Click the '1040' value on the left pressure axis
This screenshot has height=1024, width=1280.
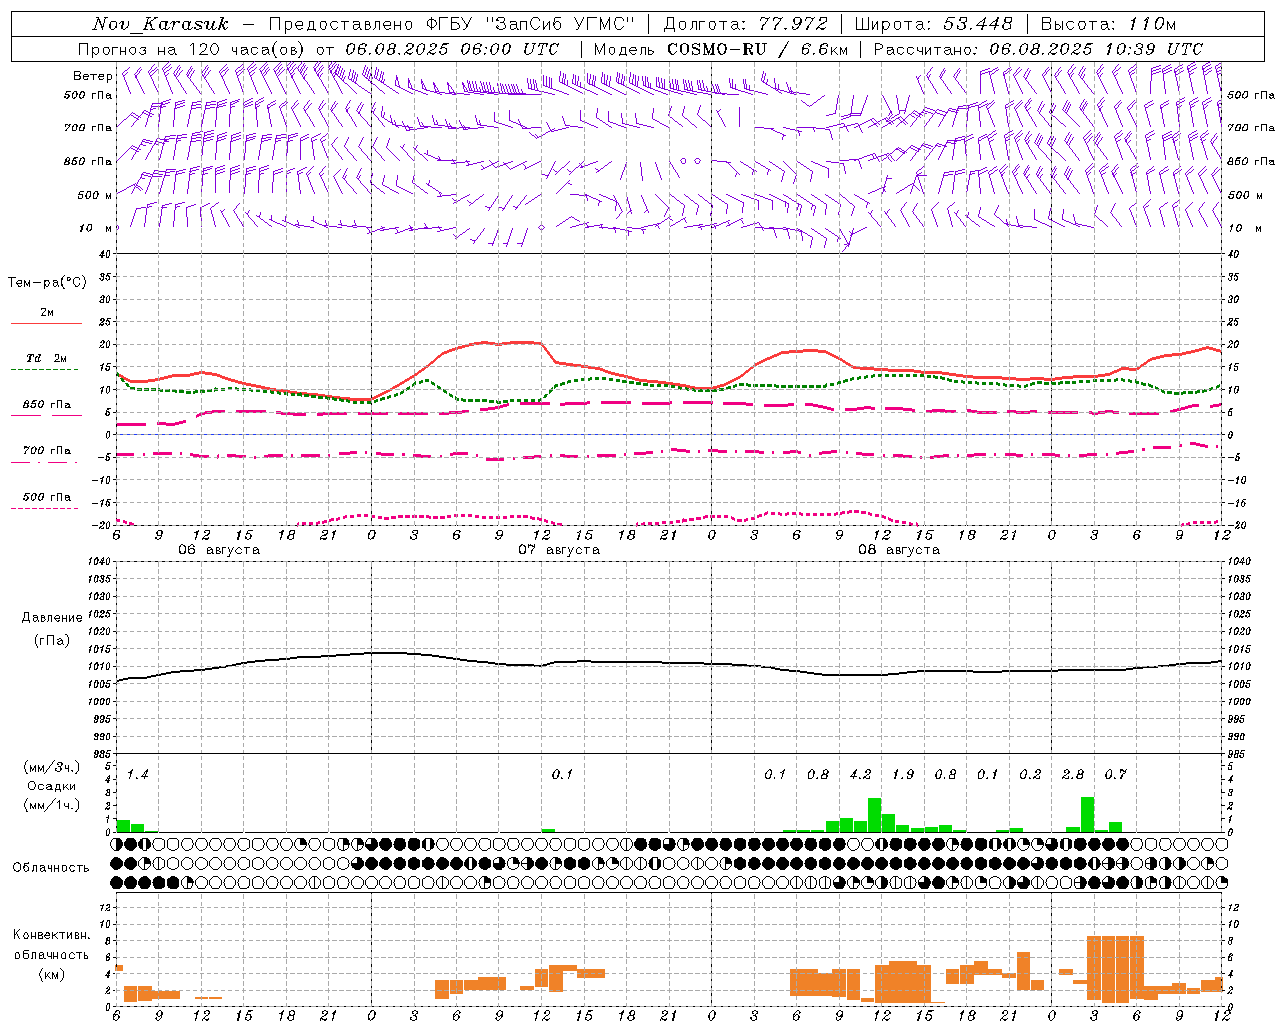pos(101,561)
